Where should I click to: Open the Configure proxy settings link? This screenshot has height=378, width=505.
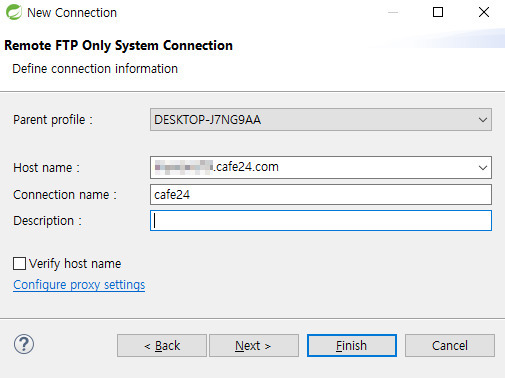[79, 285]
